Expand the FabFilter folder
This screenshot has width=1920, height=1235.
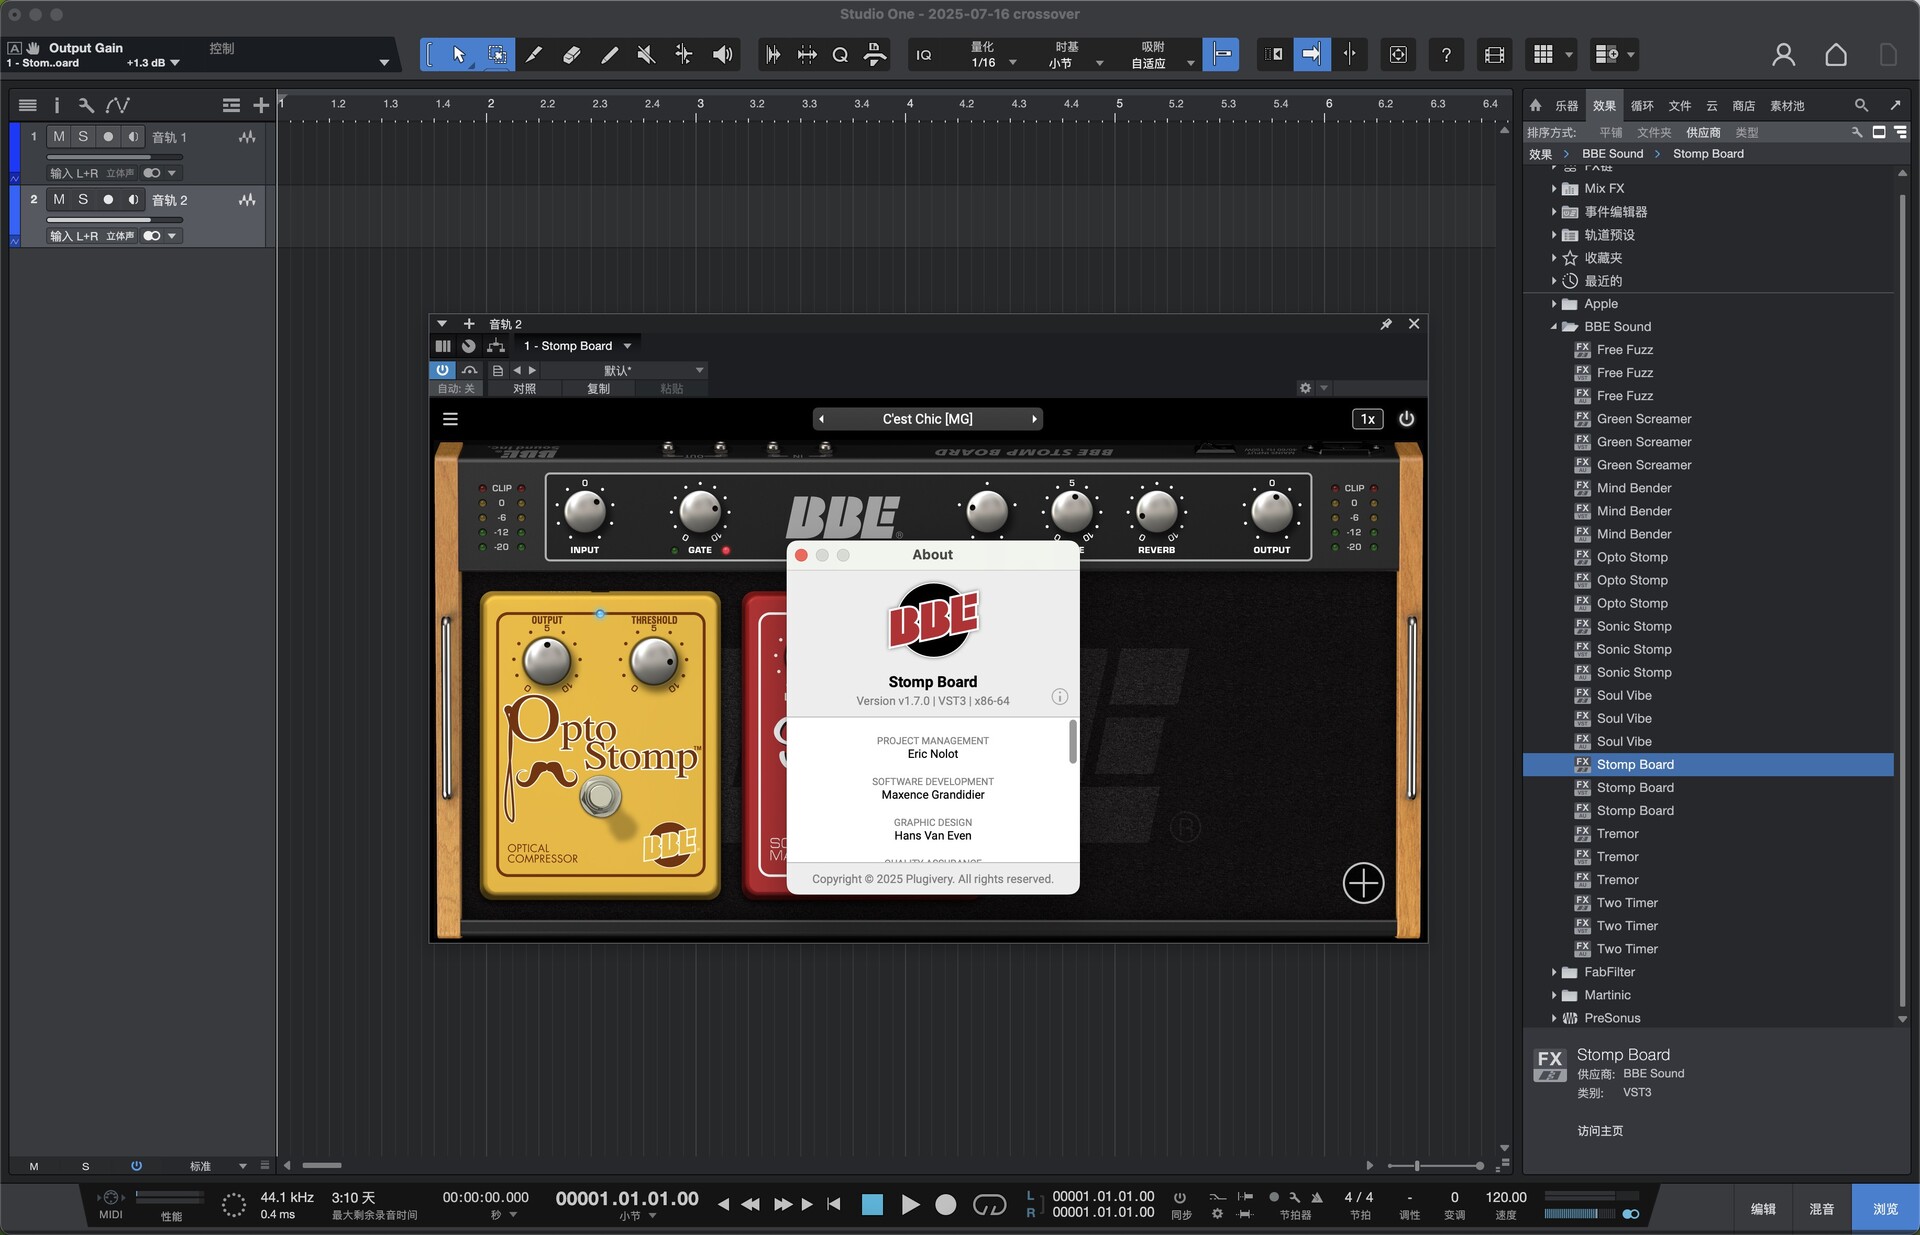click(x=1554, y=972)
